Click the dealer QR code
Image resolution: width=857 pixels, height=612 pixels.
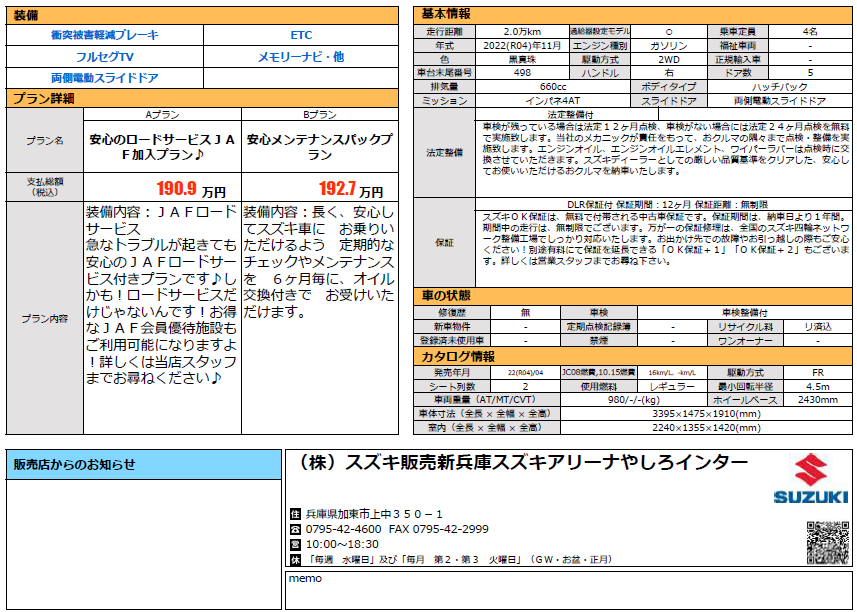[826, 543]
